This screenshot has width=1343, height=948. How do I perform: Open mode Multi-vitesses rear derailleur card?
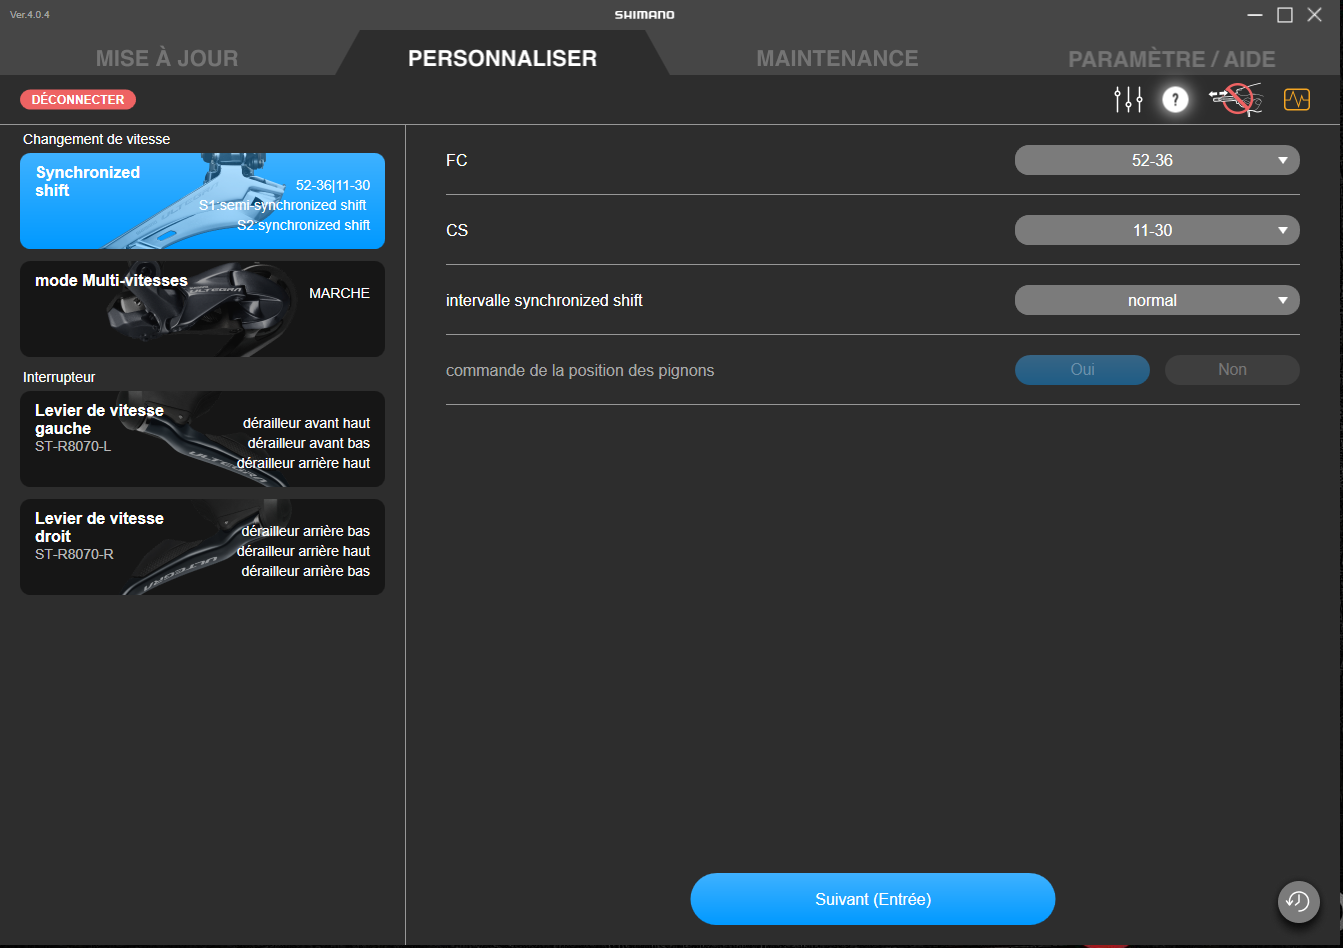pos(202,309)
